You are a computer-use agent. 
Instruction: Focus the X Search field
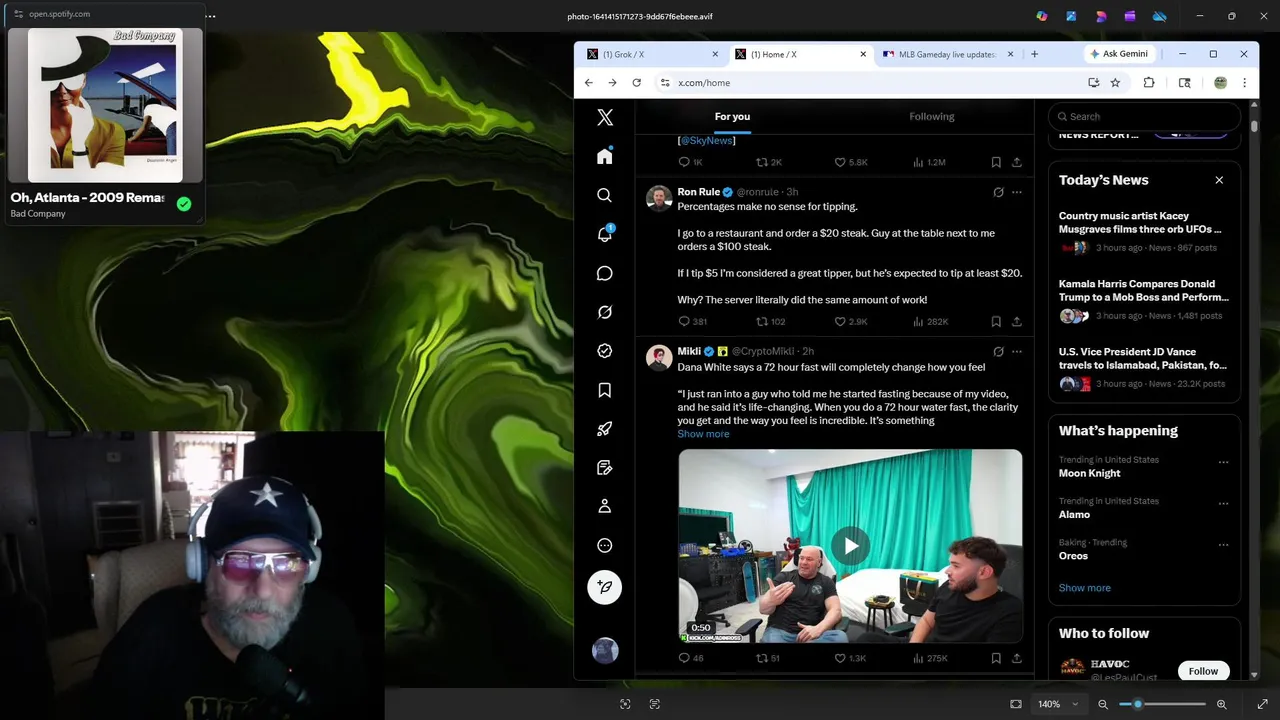[x=1145, y=117]
